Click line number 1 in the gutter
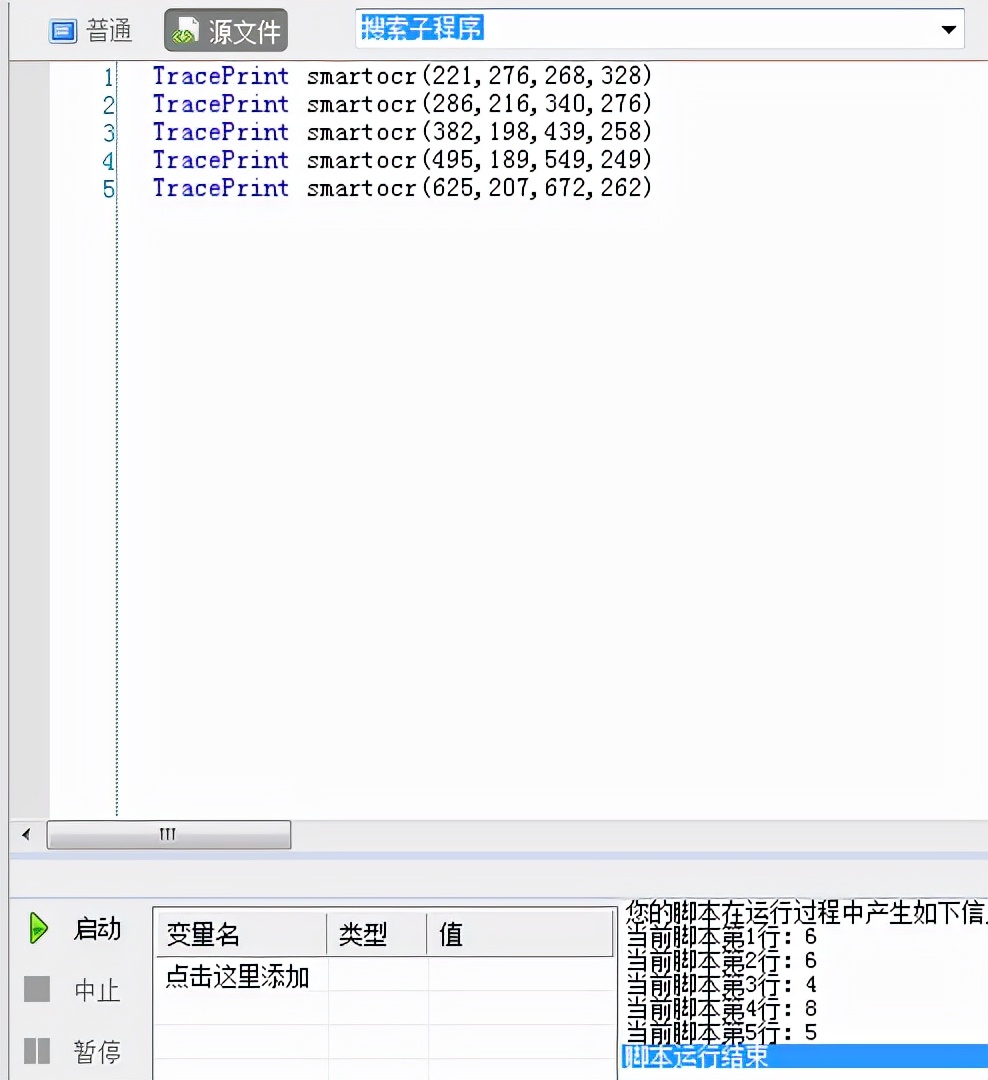The image size is (988, 1080). click(x=108, y=77)
